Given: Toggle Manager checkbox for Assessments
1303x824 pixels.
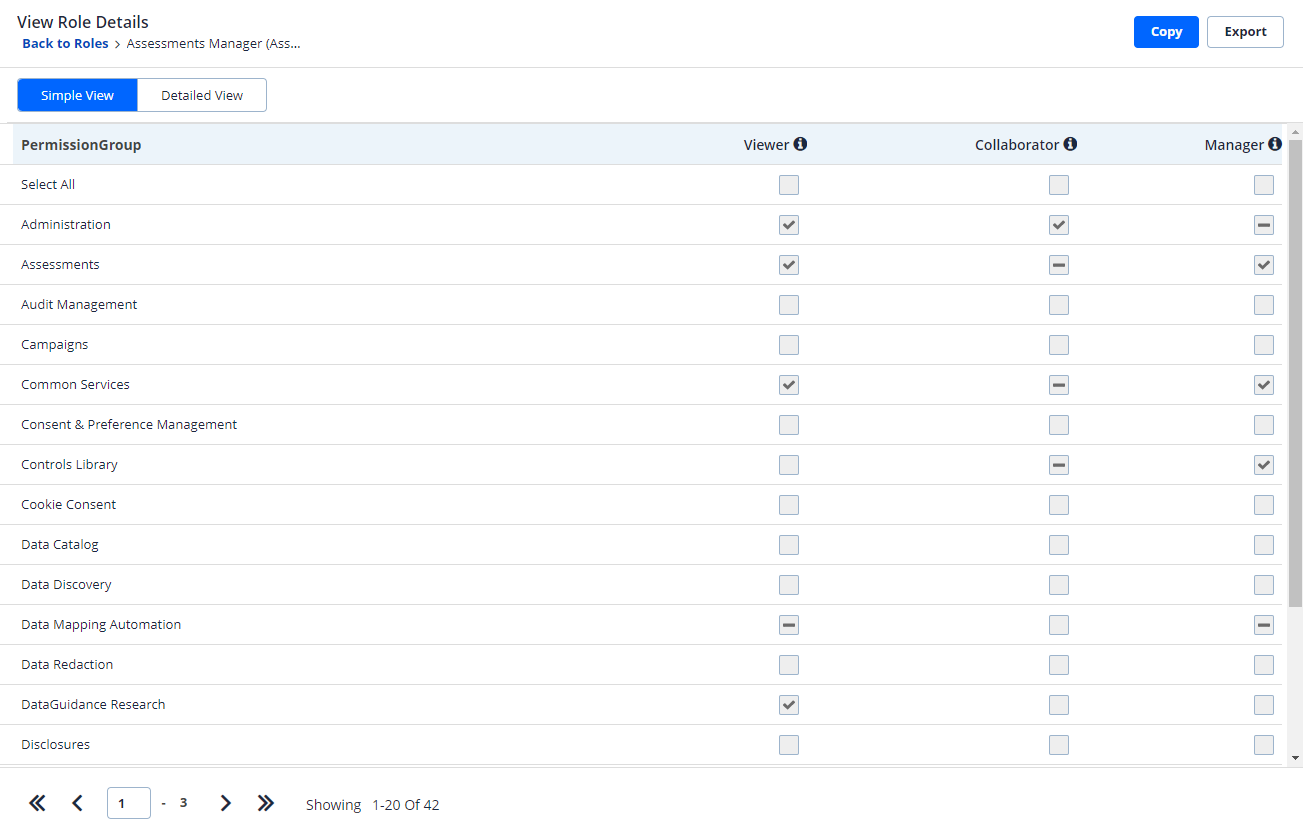Looking at the screenshot, I should [1264, 265].
